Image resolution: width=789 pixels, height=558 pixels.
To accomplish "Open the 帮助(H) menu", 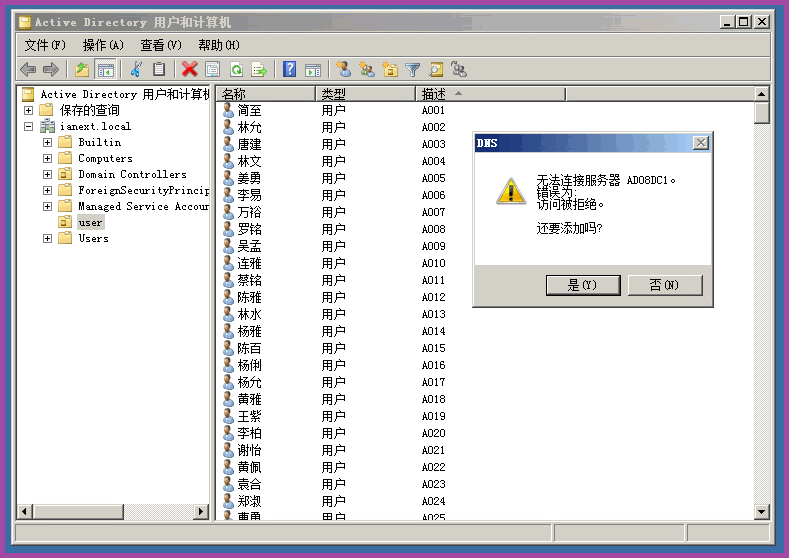I will tap(218, 45).
